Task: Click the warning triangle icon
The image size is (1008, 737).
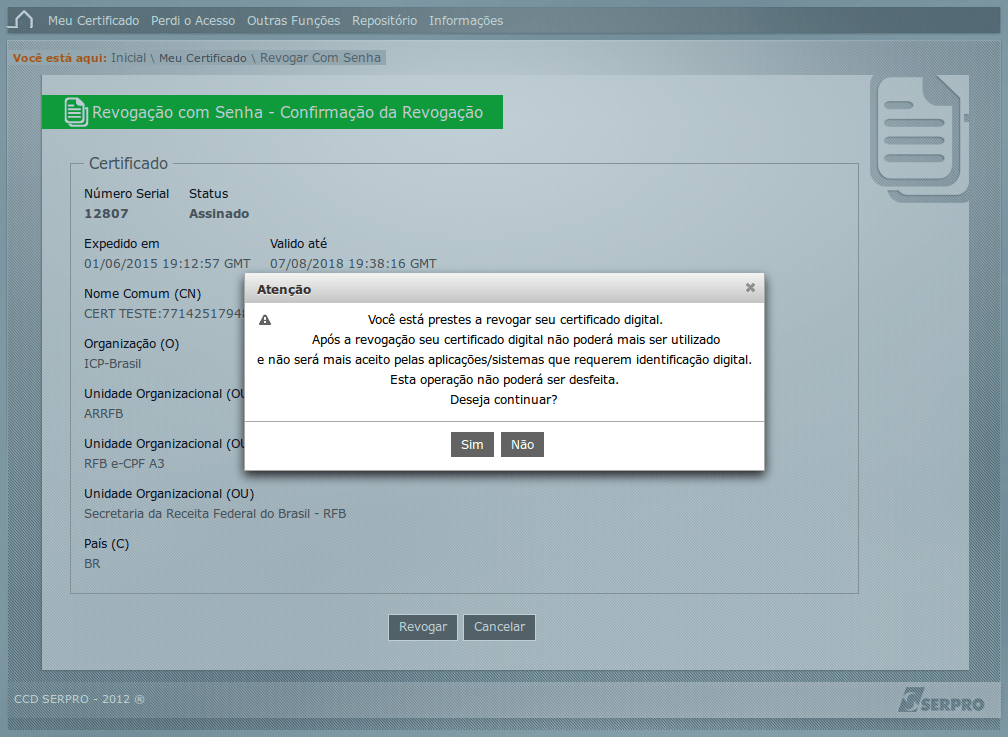Action: point(265,320)
